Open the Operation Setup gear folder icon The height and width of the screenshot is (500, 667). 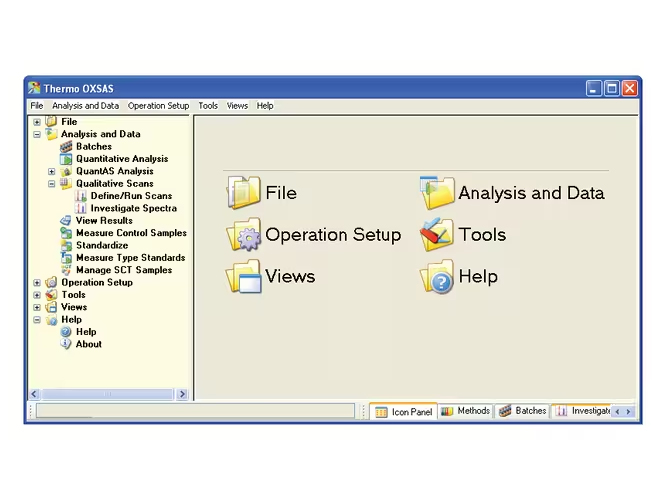pyautogui.click(x=243, y=234)
